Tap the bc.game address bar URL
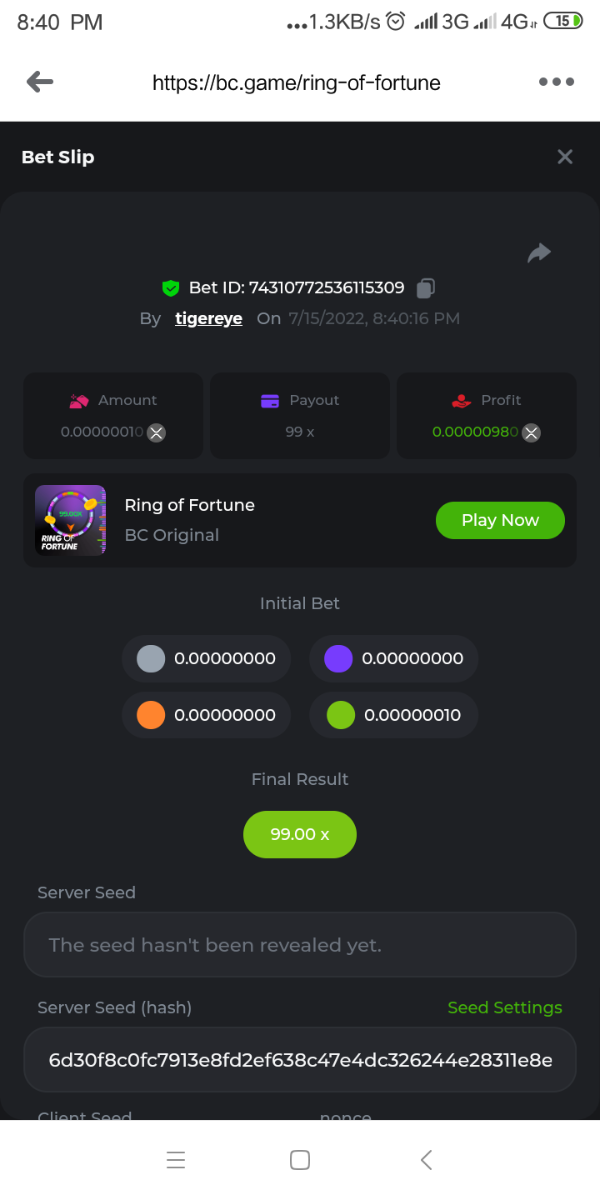600x1200 pixels. [x=296, y=82]
